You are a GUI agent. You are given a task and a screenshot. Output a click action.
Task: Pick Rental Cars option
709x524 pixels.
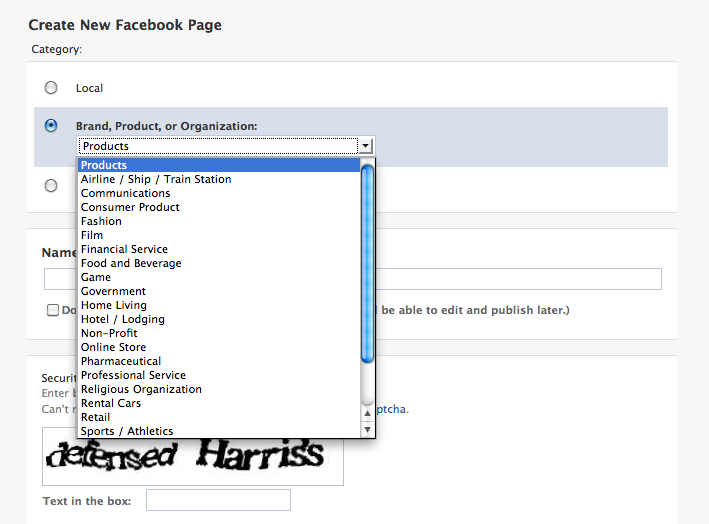219,403
